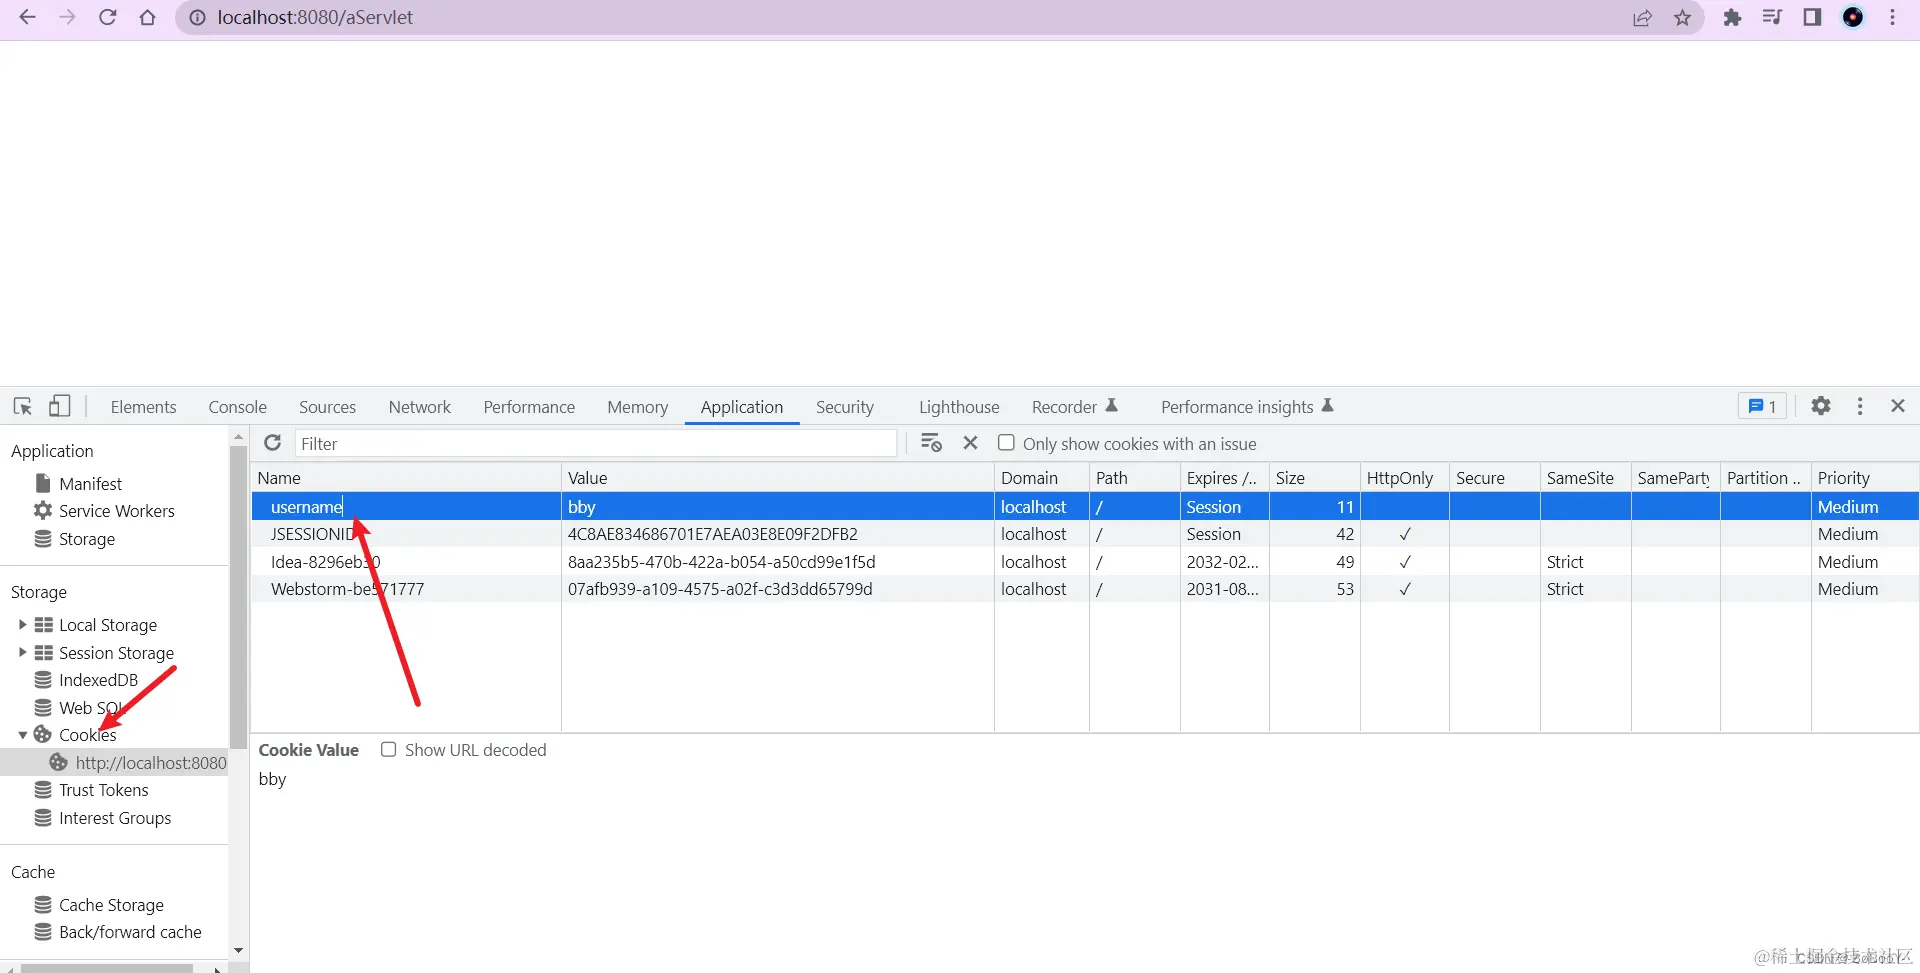1920x973 pixels.
Task: Select Trust Tokens item
Action: coord(103,790)
